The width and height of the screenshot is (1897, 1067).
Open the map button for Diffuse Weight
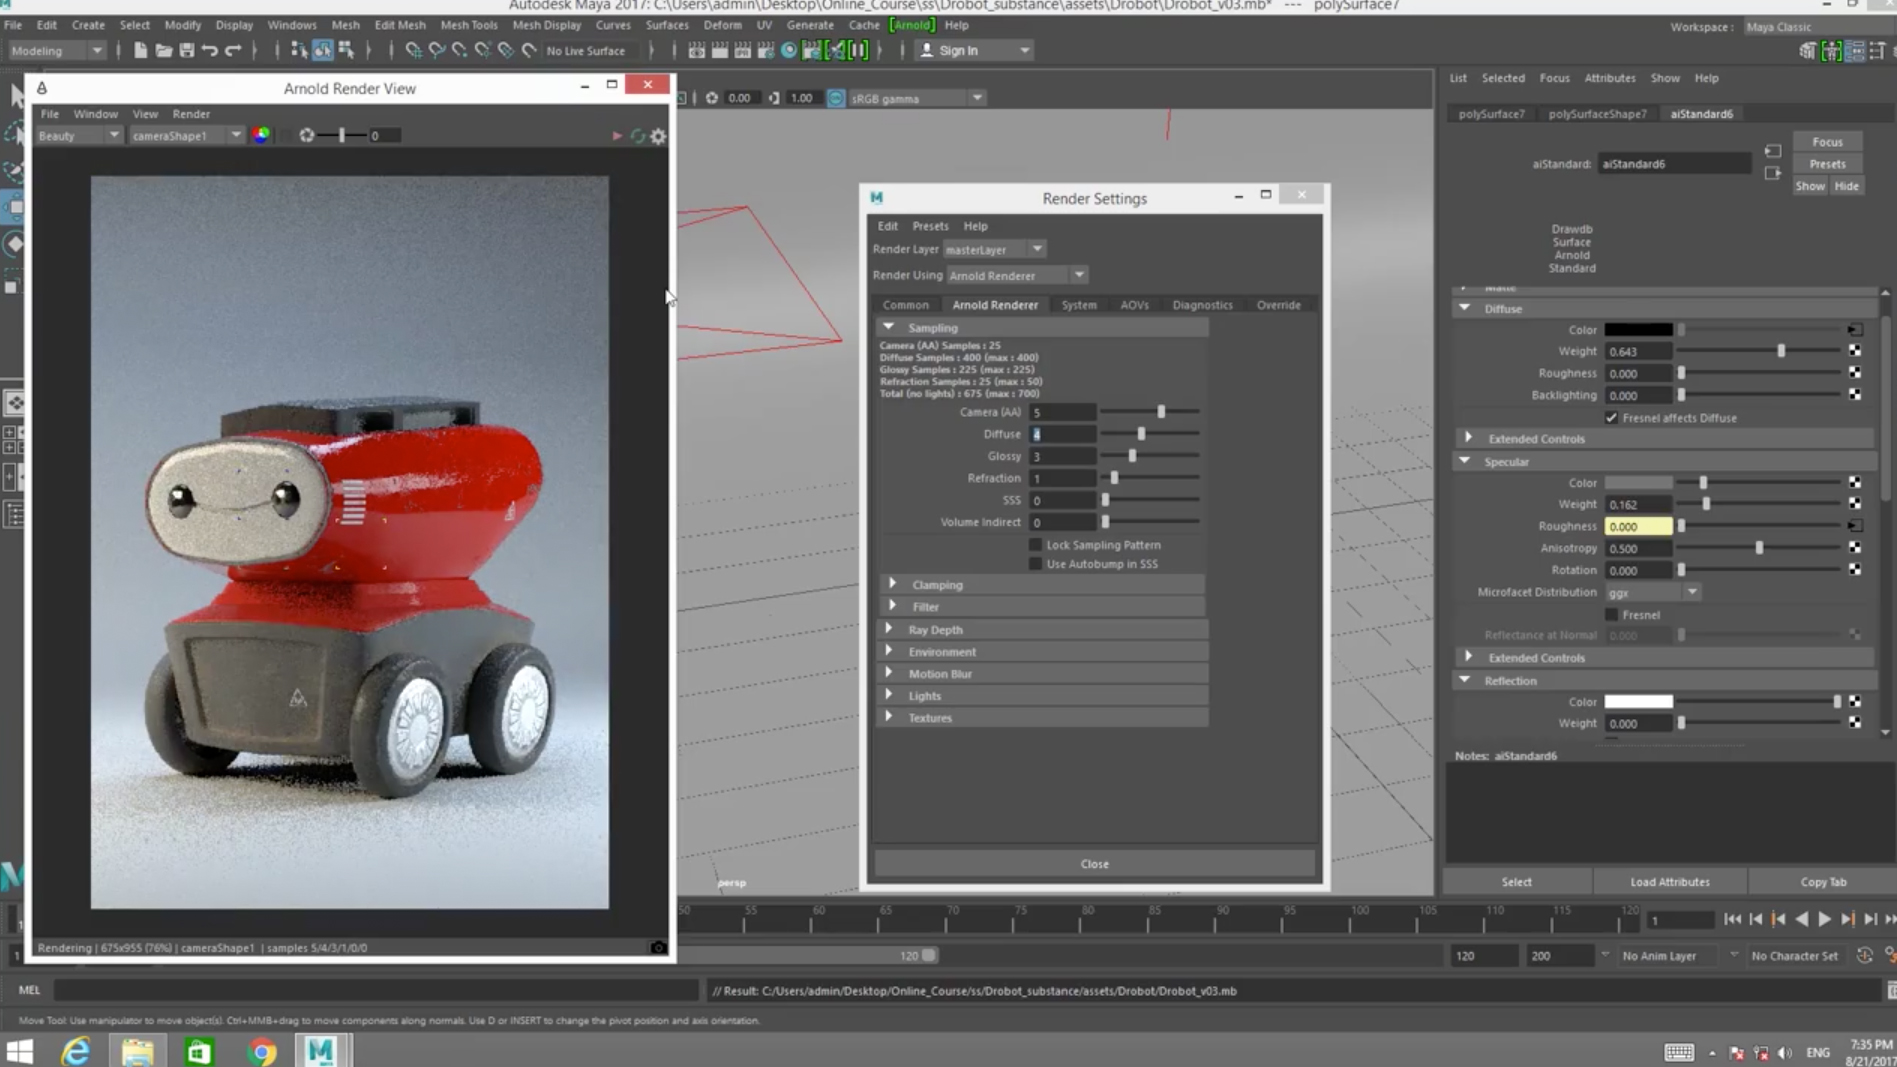(1855, 351)
